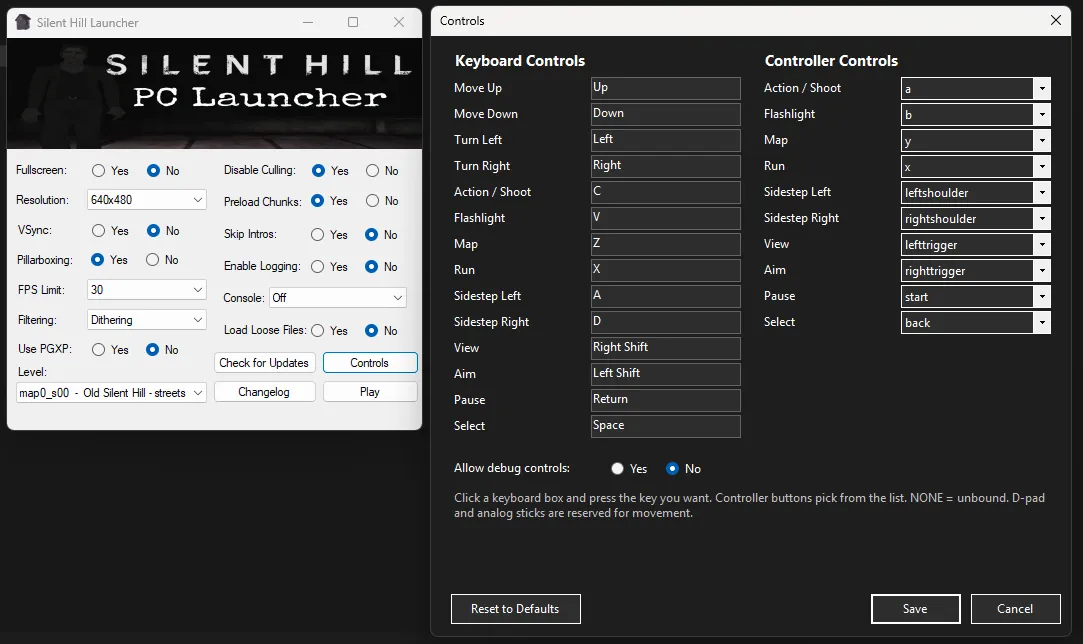Select No for Allow debug controls
The width and height of the screenshot is (1083, 644).
point(672,468)
